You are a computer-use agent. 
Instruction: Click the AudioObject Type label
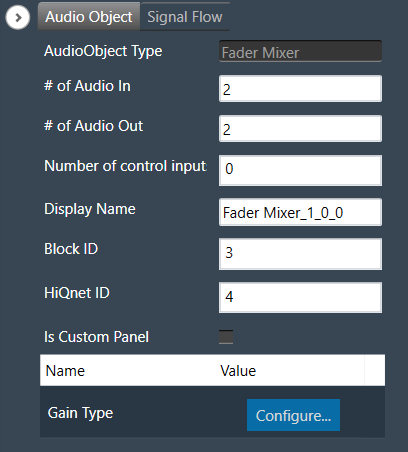[103, 51]
